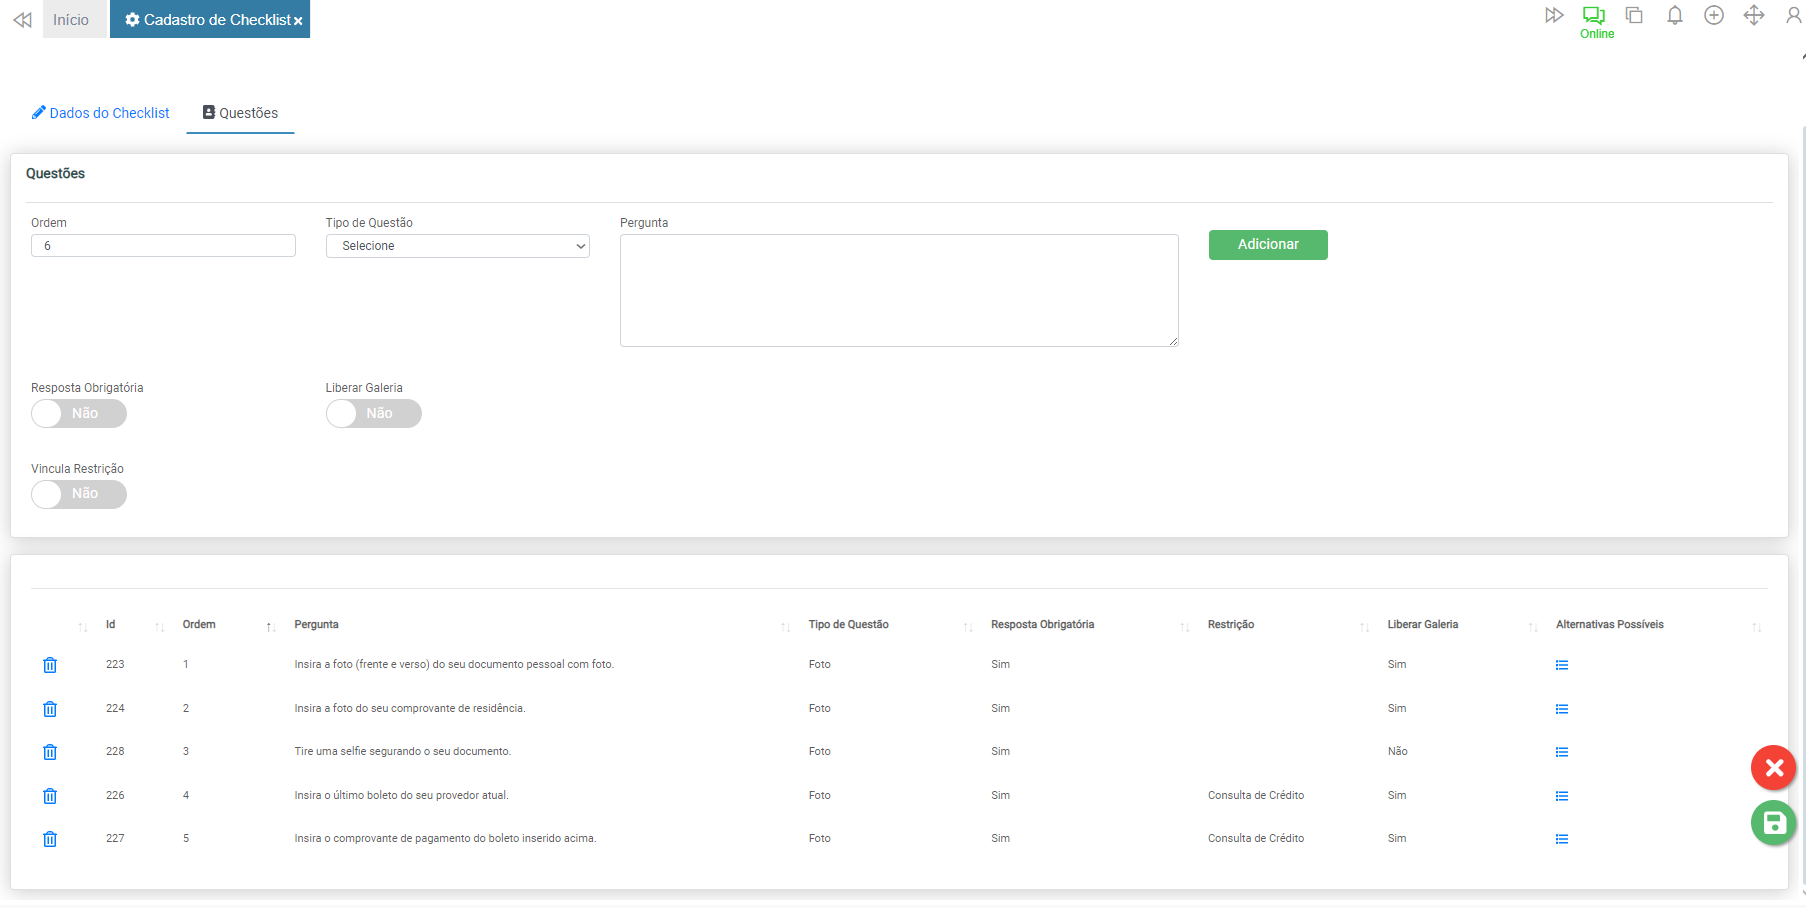Switch to Dados do Checklist tab
This screenshot has height=908, width=1806.
point(101,113)
